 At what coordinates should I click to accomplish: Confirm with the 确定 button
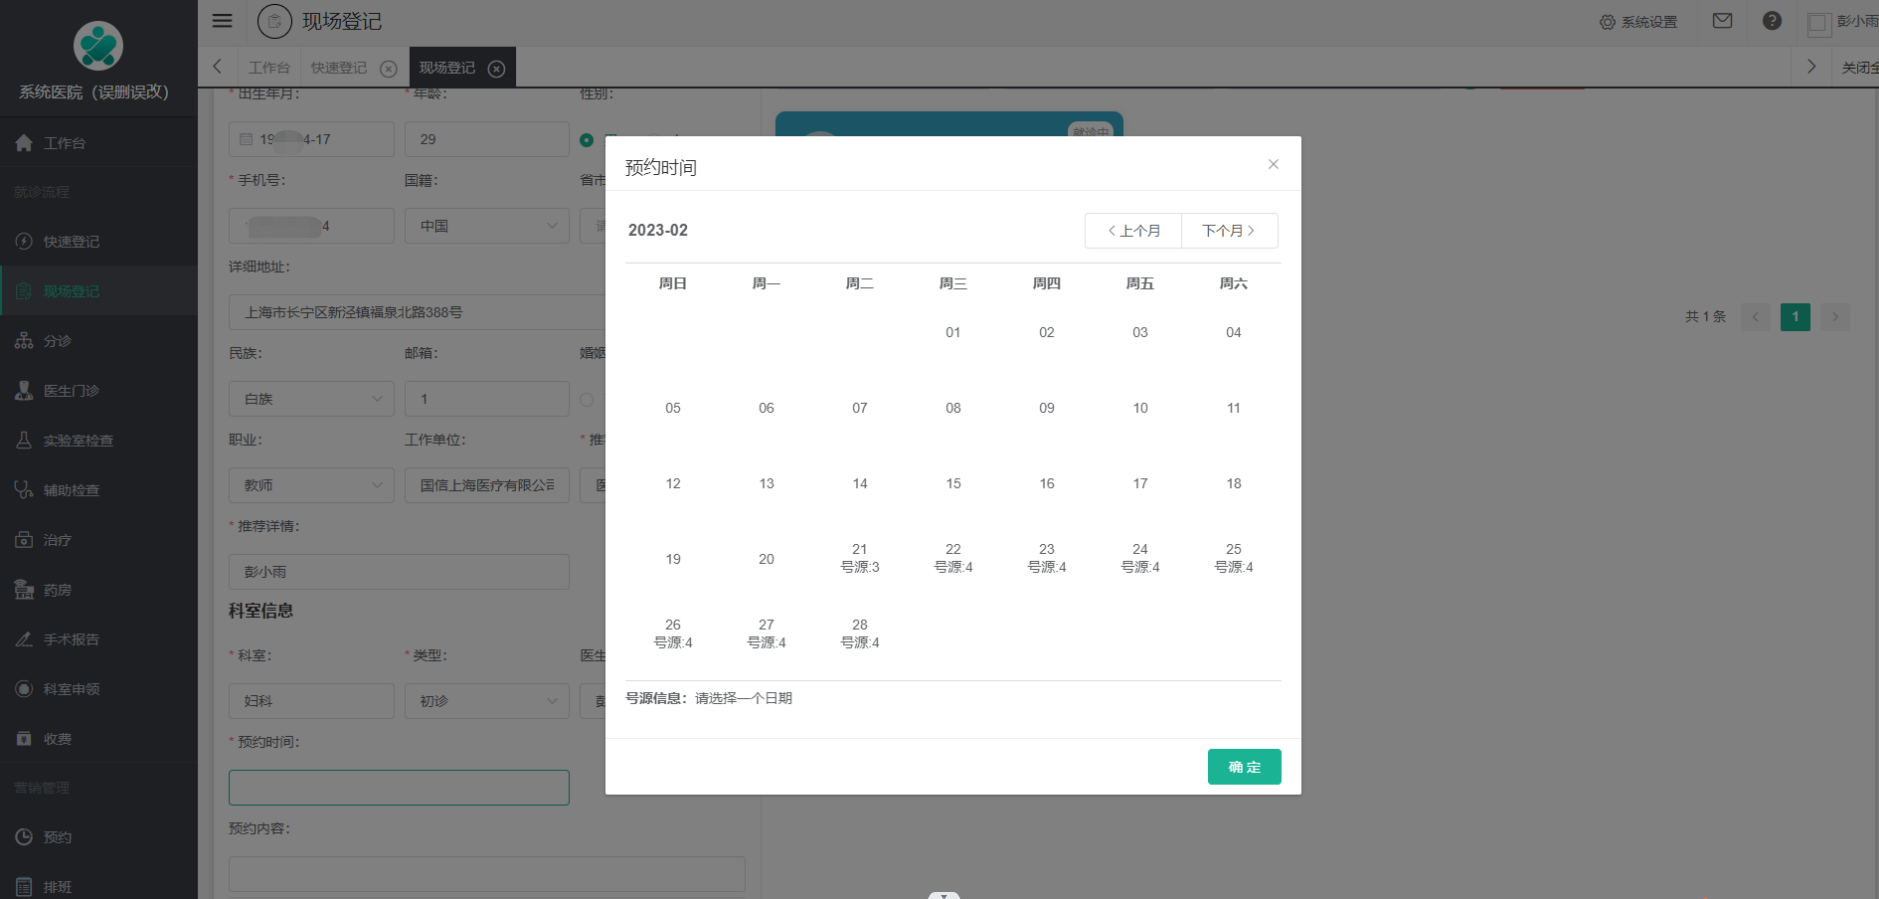tap(1244, 767)
